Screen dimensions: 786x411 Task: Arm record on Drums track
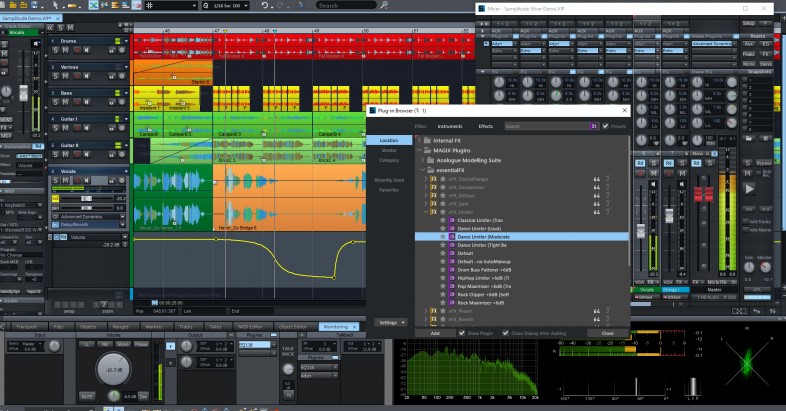coord(77,50)
